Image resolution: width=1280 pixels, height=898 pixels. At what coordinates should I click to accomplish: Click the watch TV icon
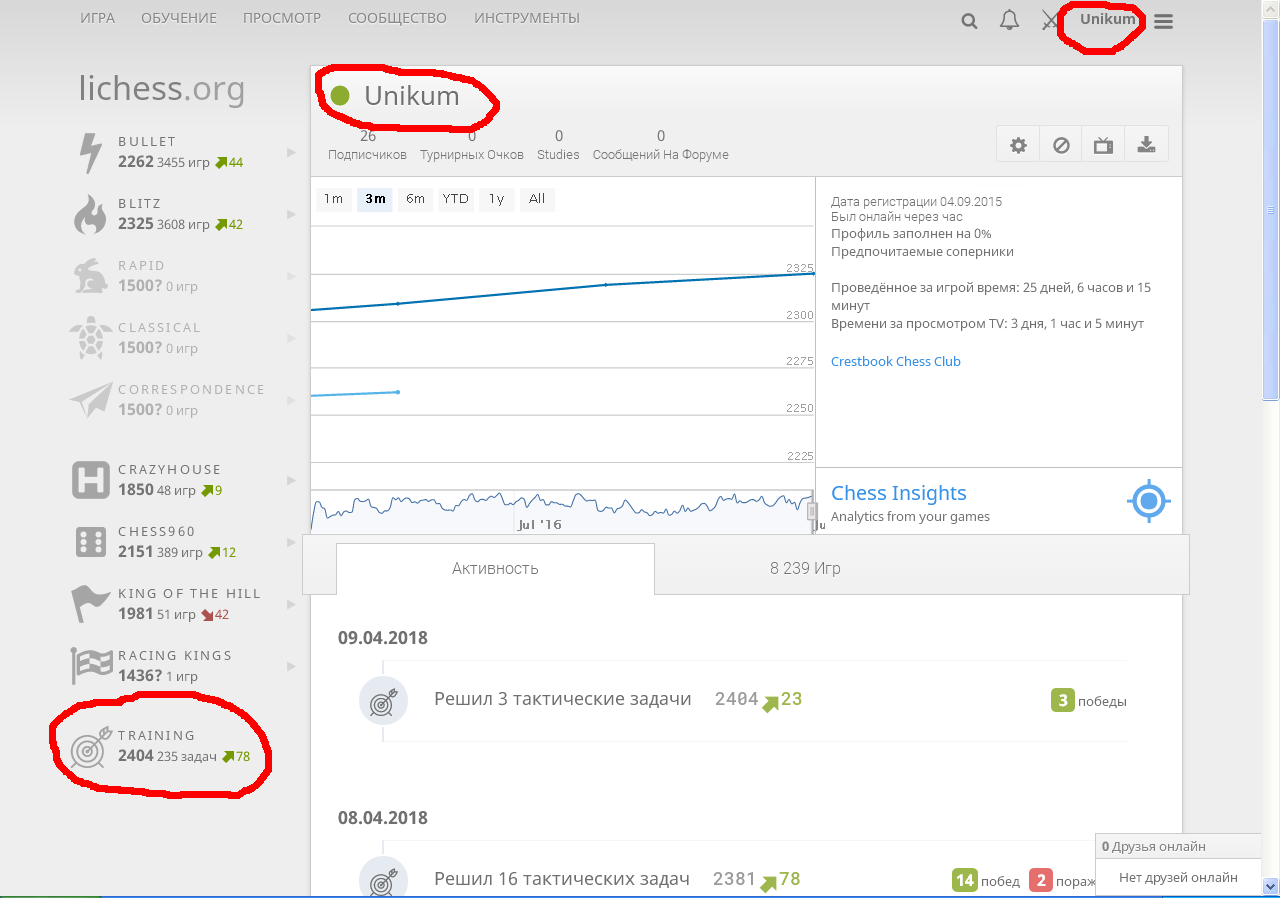click(x=1104, y=145)
